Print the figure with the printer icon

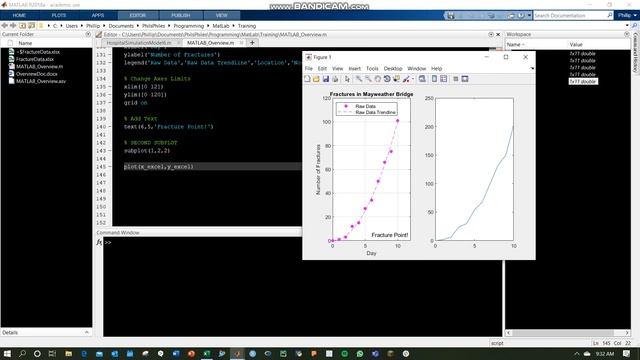(x=335, y=79)
